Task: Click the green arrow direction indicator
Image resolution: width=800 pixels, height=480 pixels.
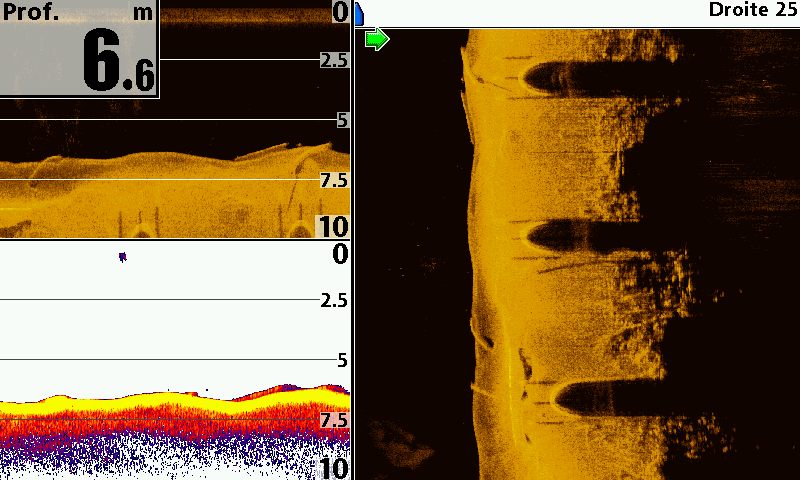Action: pos(377,39)
